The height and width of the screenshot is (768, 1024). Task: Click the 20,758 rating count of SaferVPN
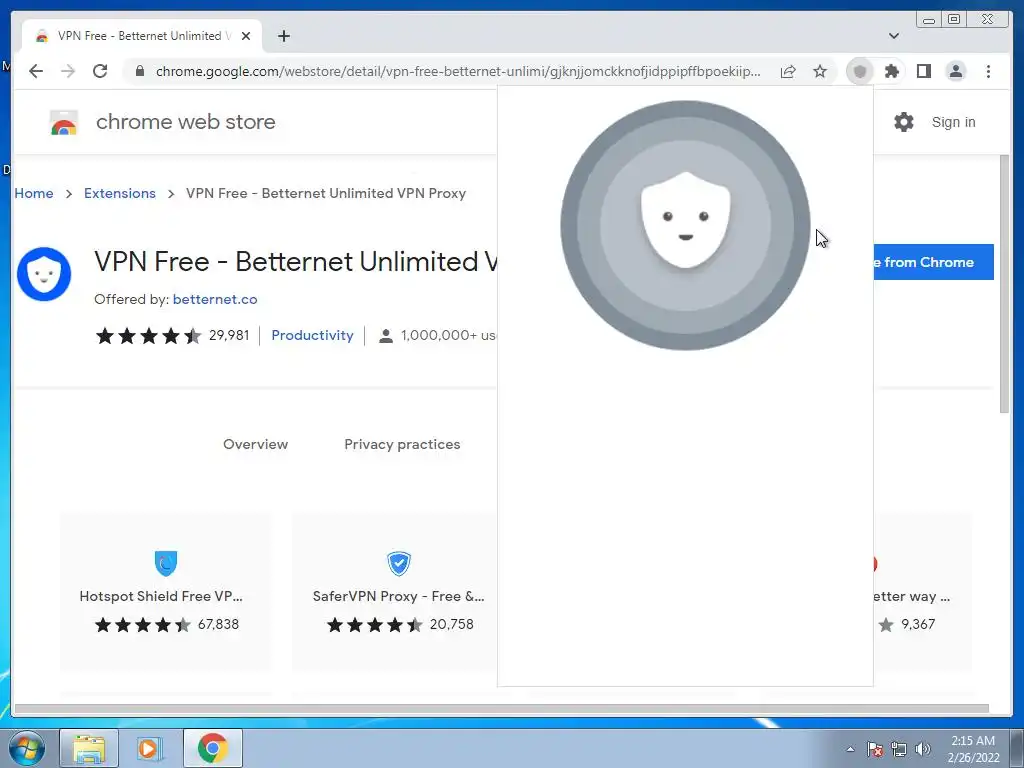click(x=451, y=624)
